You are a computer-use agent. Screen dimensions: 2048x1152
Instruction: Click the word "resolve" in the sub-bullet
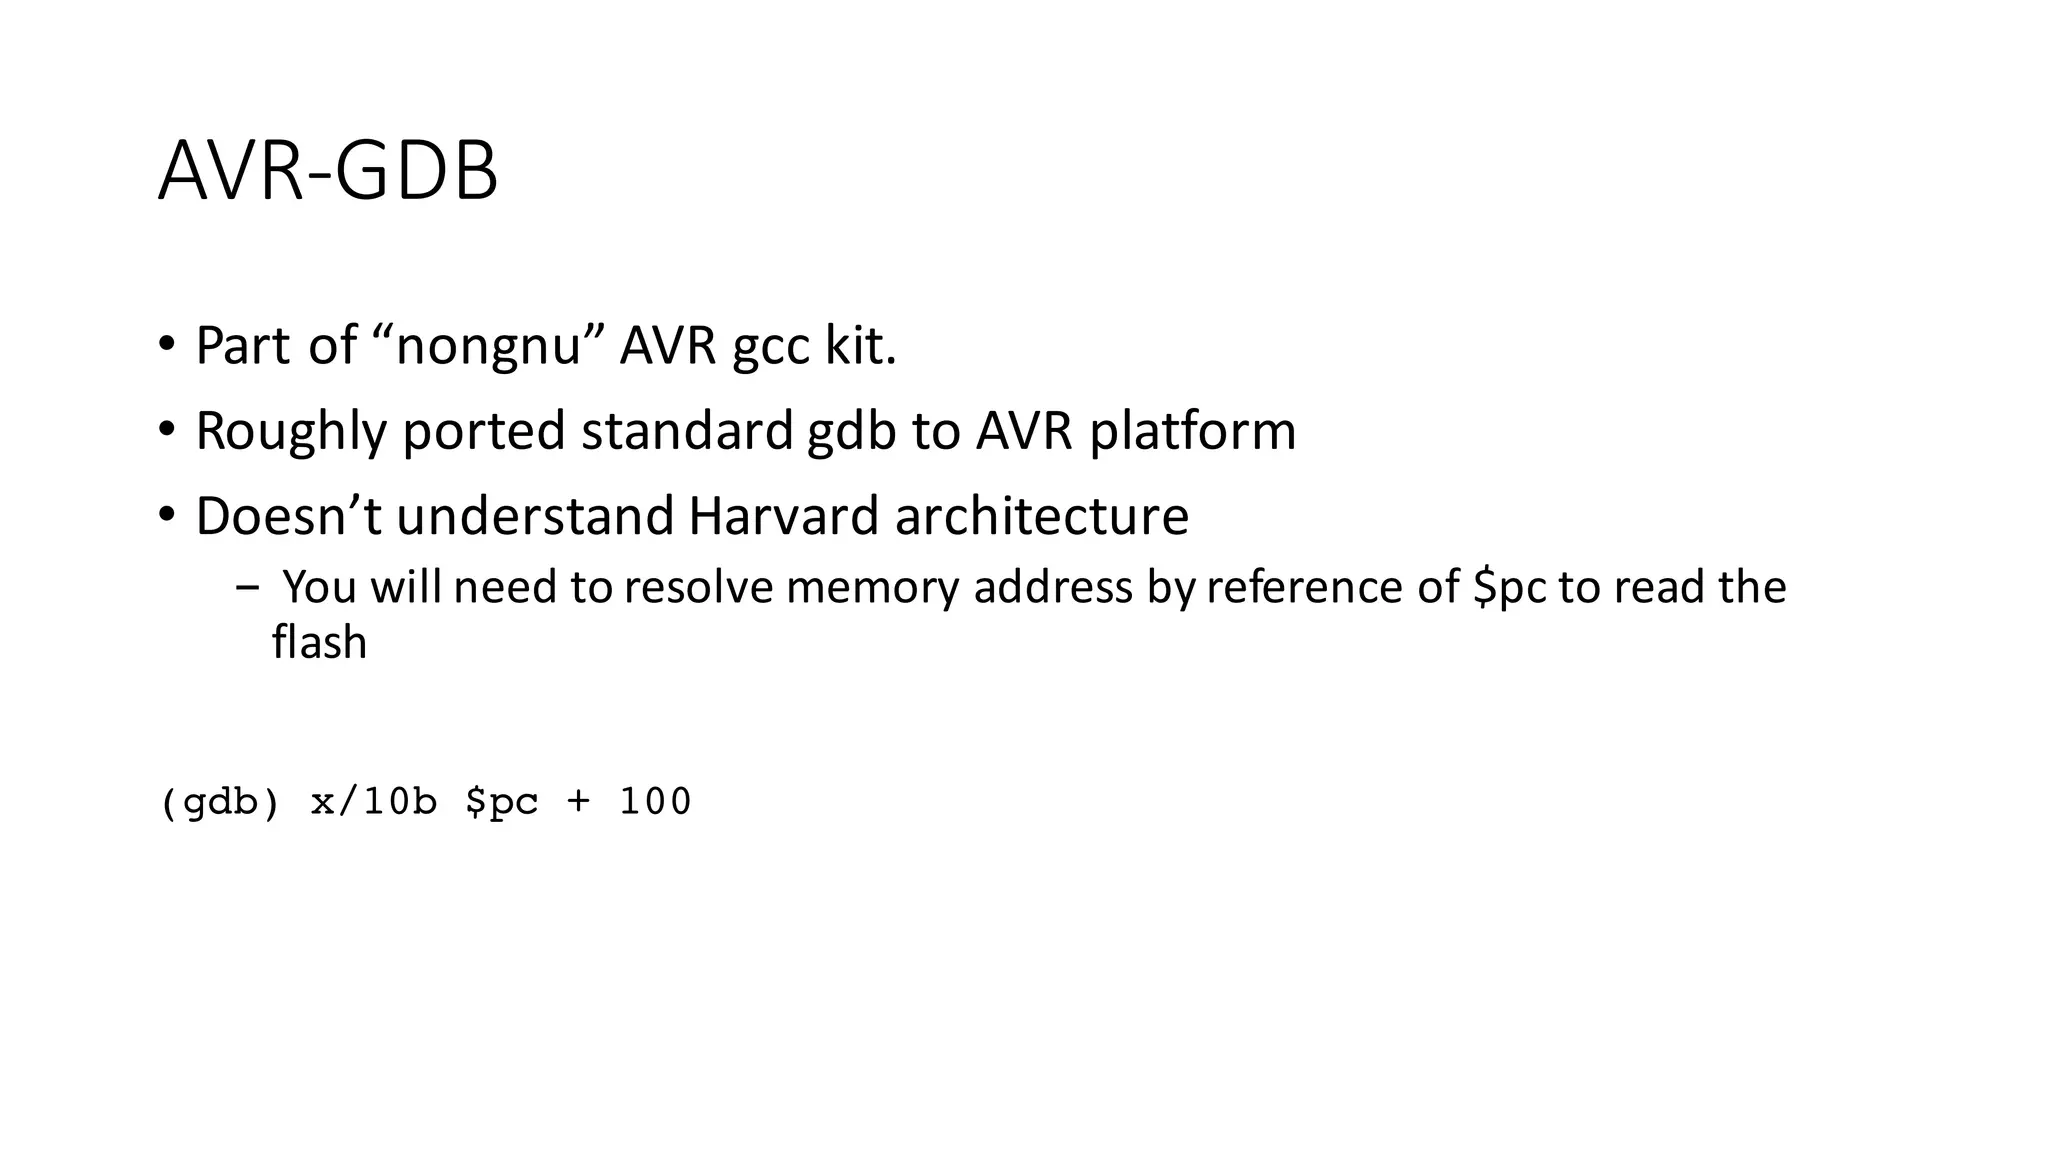698,587
